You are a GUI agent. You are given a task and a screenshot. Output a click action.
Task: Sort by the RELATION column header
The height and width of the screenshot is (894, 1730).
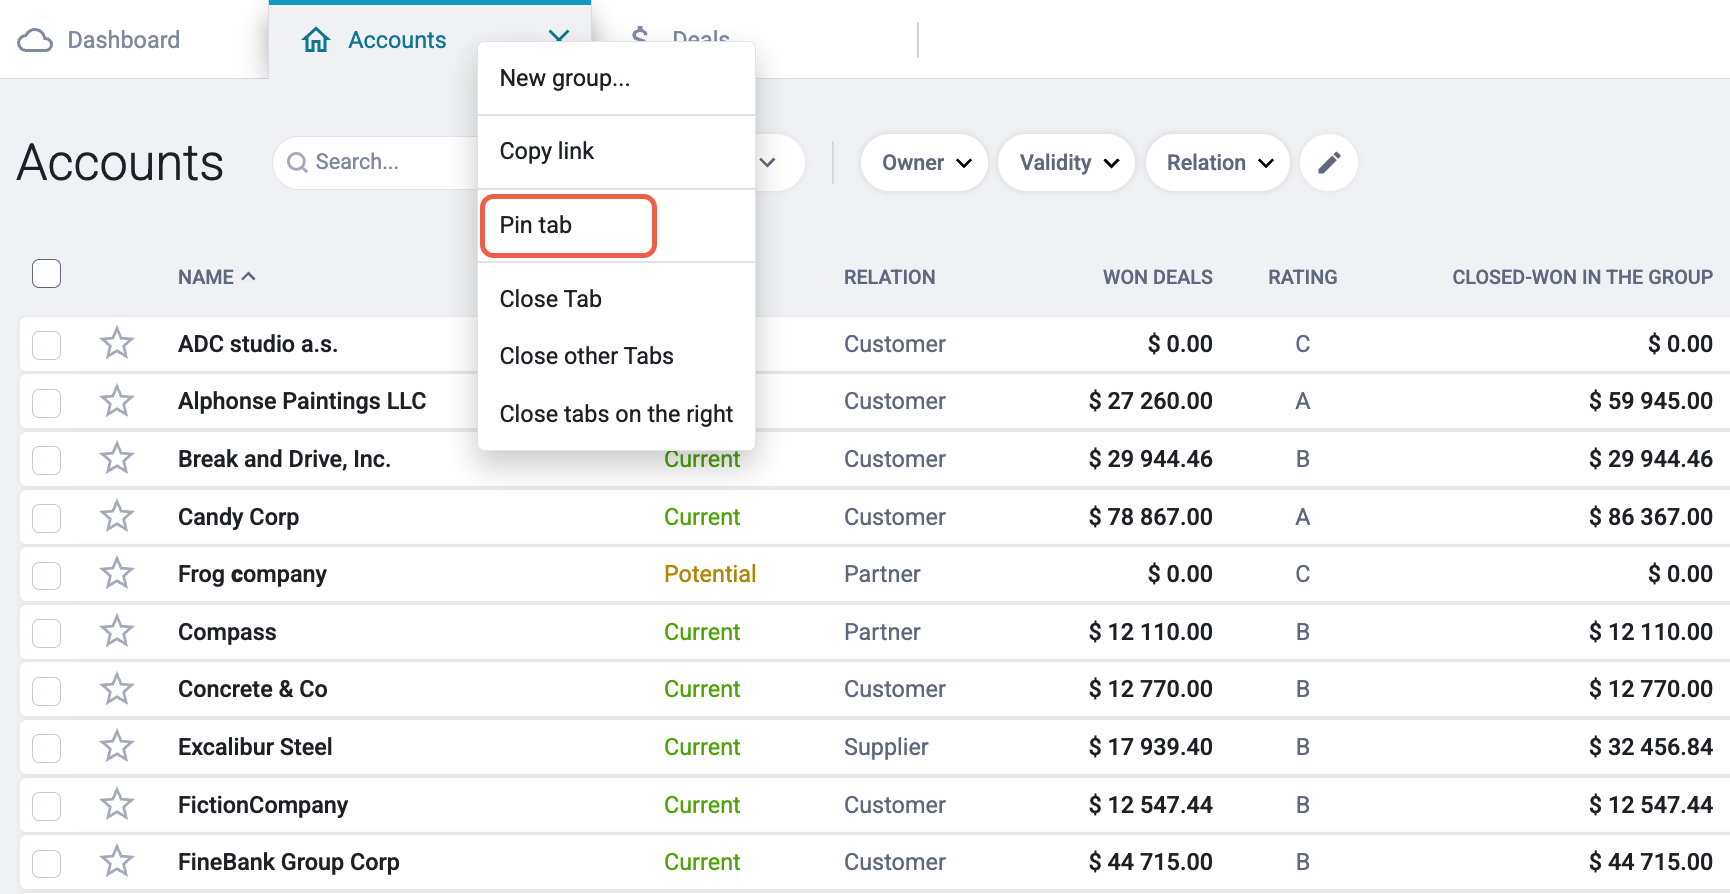890,277
